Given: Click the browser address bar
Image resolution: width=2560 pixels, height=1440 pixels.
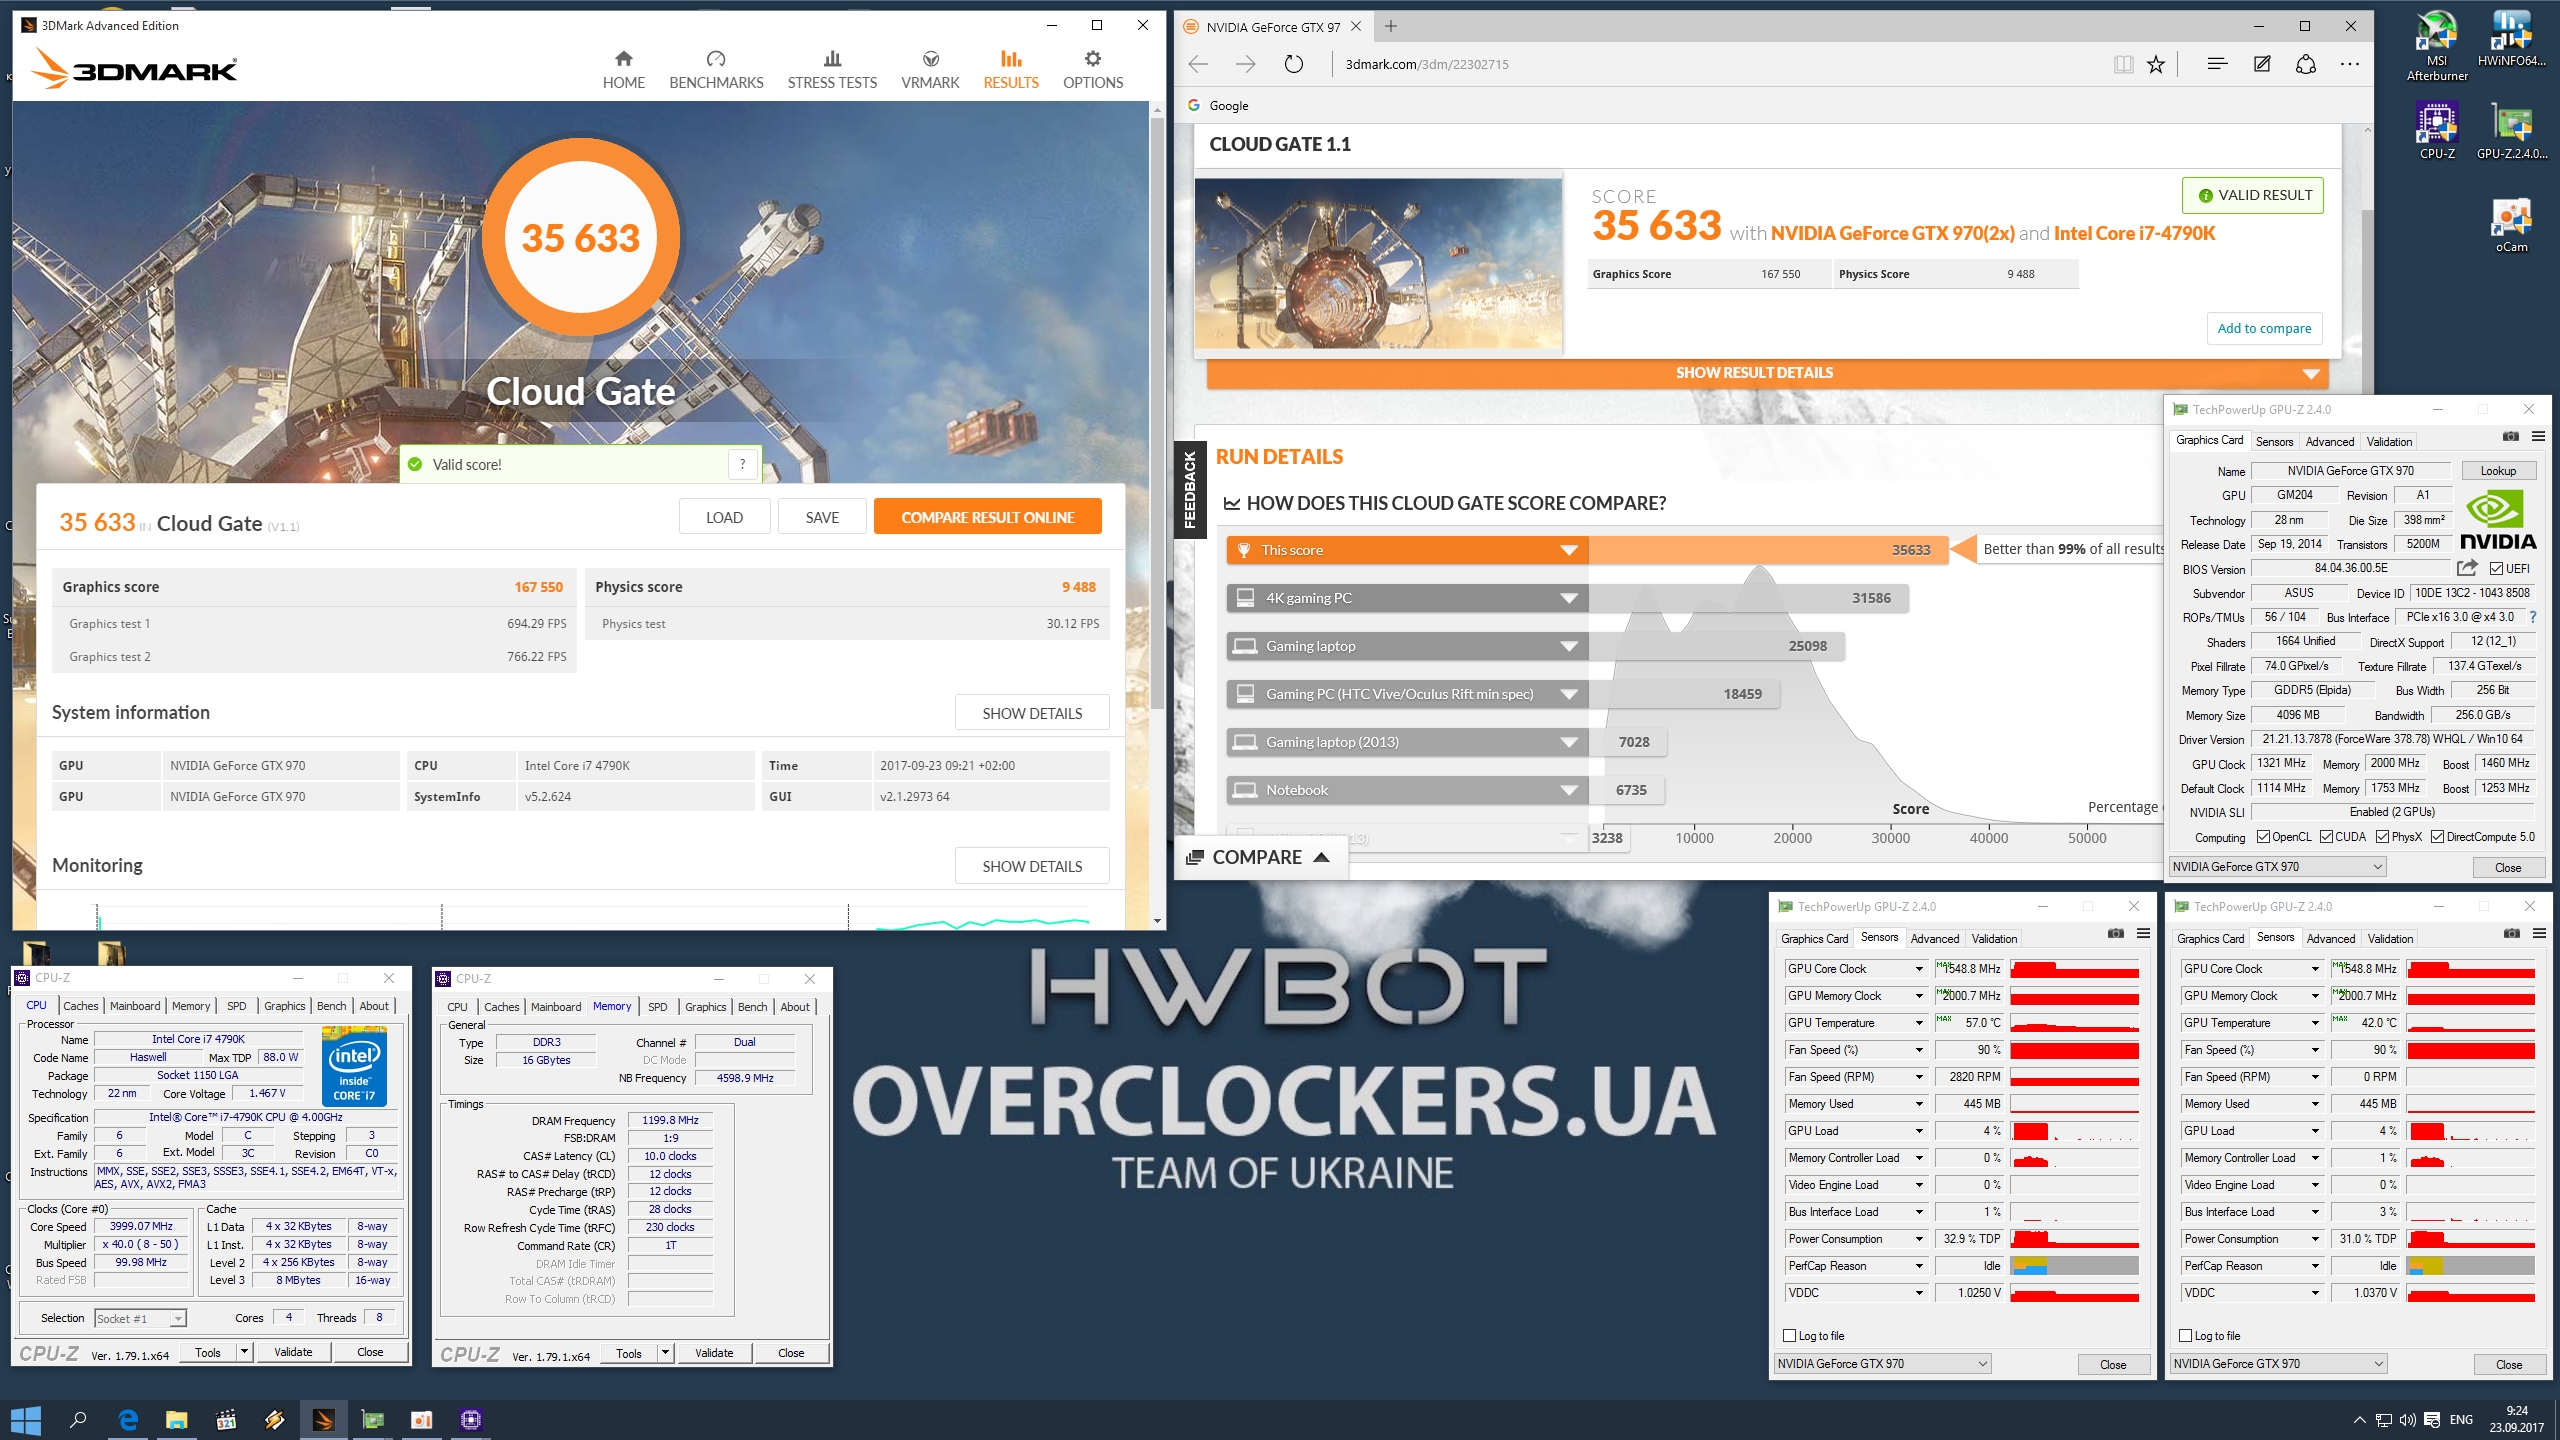Looking at the screenshot, I should point(1720,64).
